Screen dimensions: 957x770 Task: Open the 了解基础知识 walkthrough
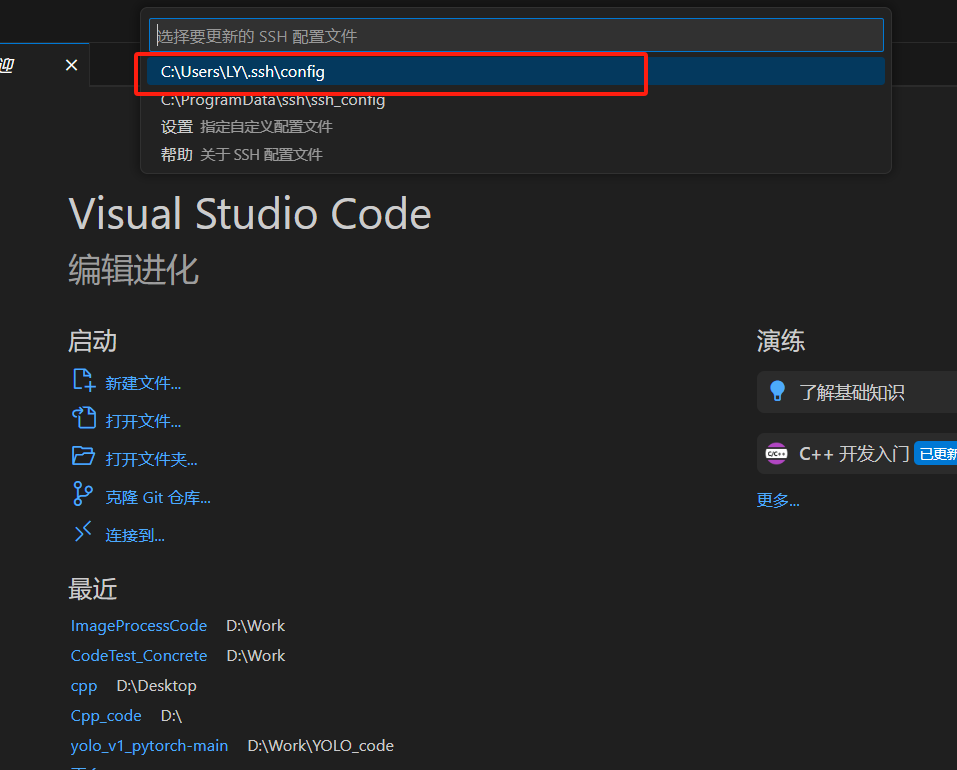[857, 392]
